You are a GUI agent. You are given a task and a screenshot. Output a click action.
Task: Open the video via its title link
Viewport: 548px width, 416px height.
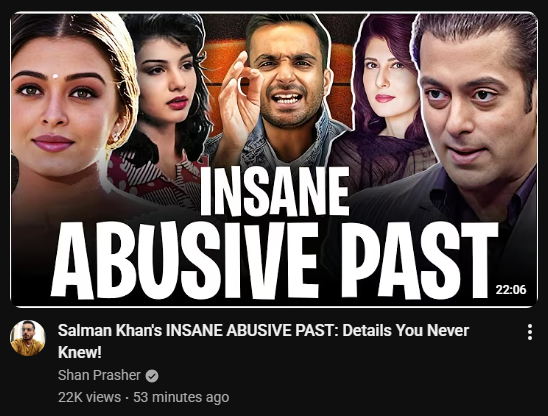click(x=263, y=341)
